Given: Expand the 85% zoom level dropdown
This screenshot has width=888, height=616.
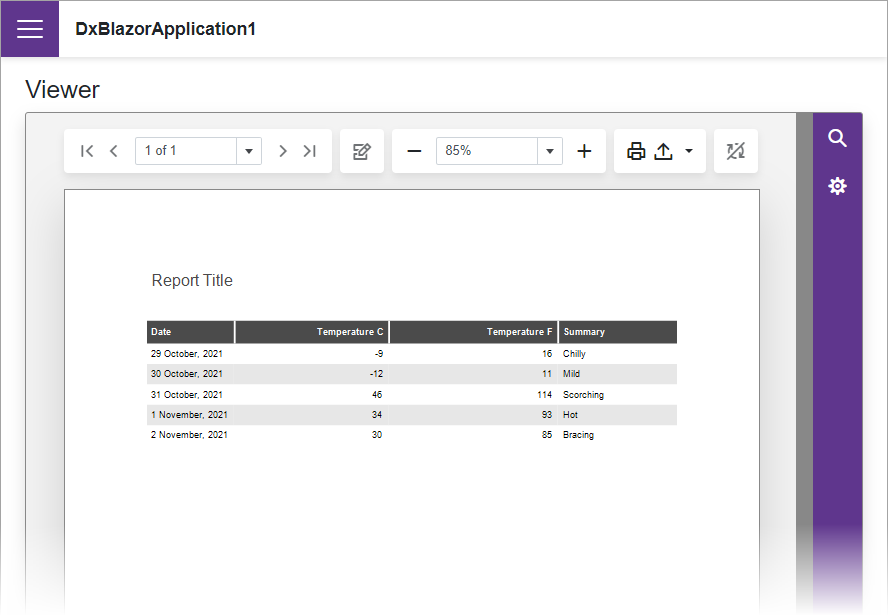Looking at the screenshot, I should tap(550, 151).
